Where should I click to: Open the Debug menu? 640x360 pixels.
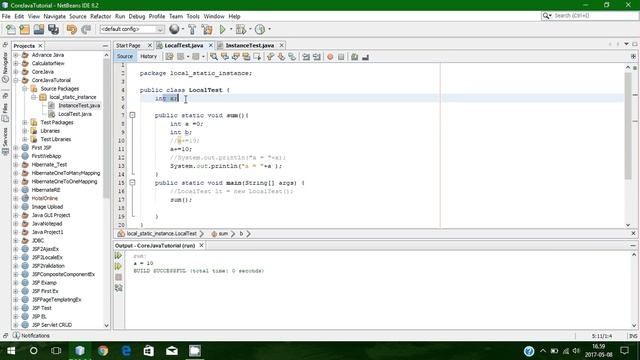137,16
